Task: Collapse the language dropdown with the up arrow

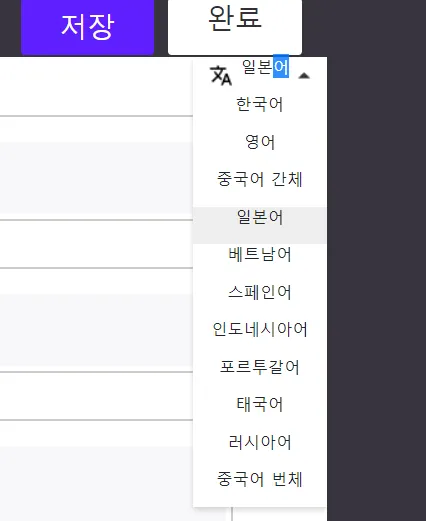Action: click(304, 76)
